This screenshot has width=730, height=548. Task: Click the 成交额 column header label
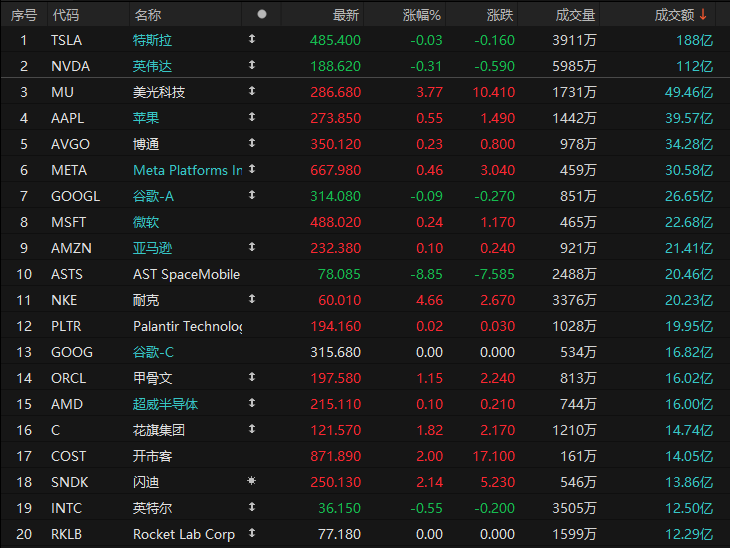tap(675, 15)
